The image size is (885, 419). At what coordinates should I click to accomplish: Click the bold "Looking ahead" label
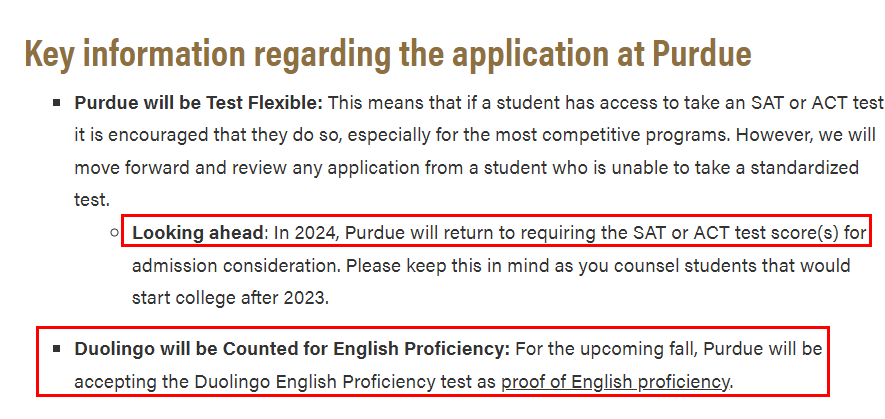(x=198, y=233)
